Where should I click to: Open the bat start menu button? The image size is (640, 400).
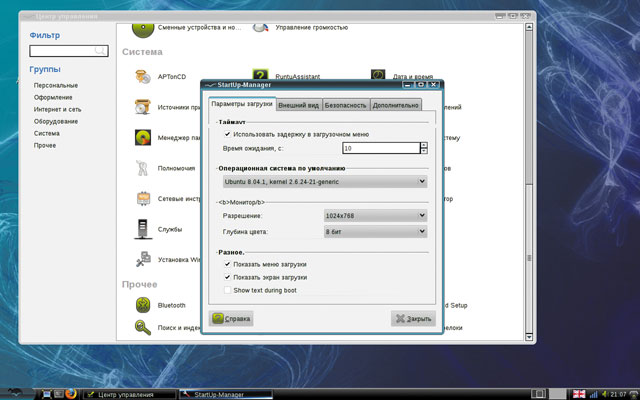[x=15, y=393]
